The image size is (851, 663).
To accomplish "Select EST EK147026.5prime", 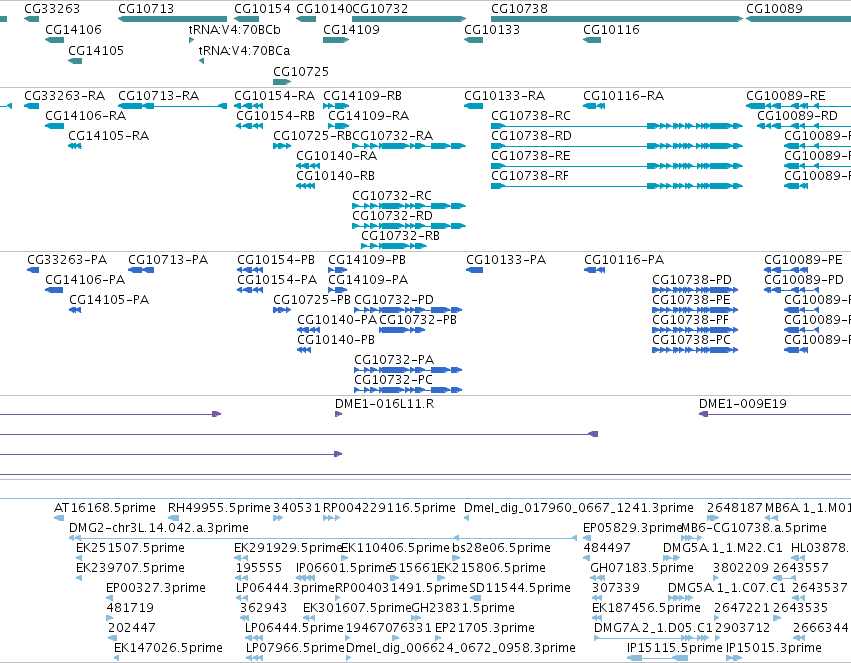I will coord(168,648).
